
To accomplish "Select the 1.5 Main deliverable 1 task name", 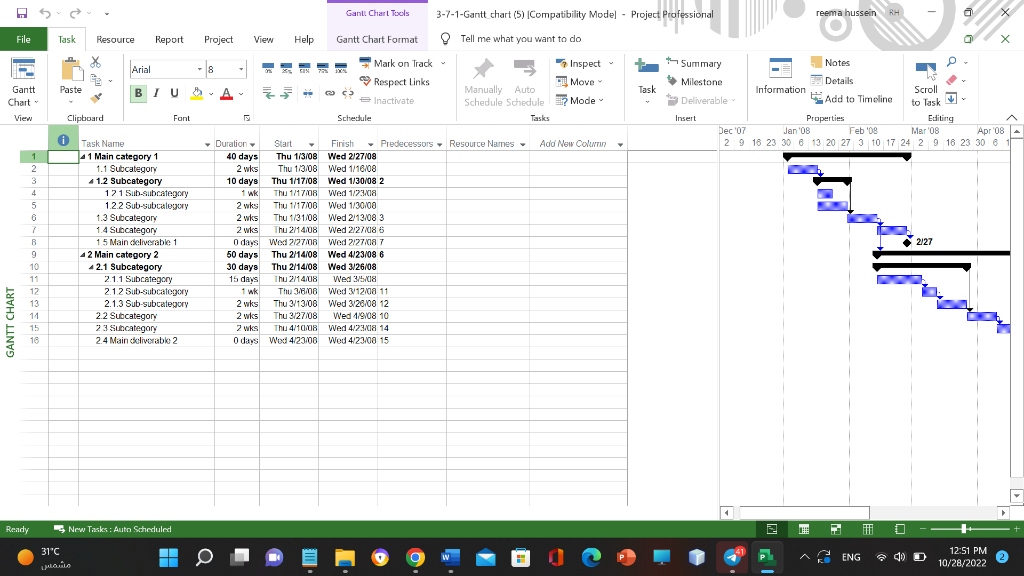I will [x=136, y=242].
